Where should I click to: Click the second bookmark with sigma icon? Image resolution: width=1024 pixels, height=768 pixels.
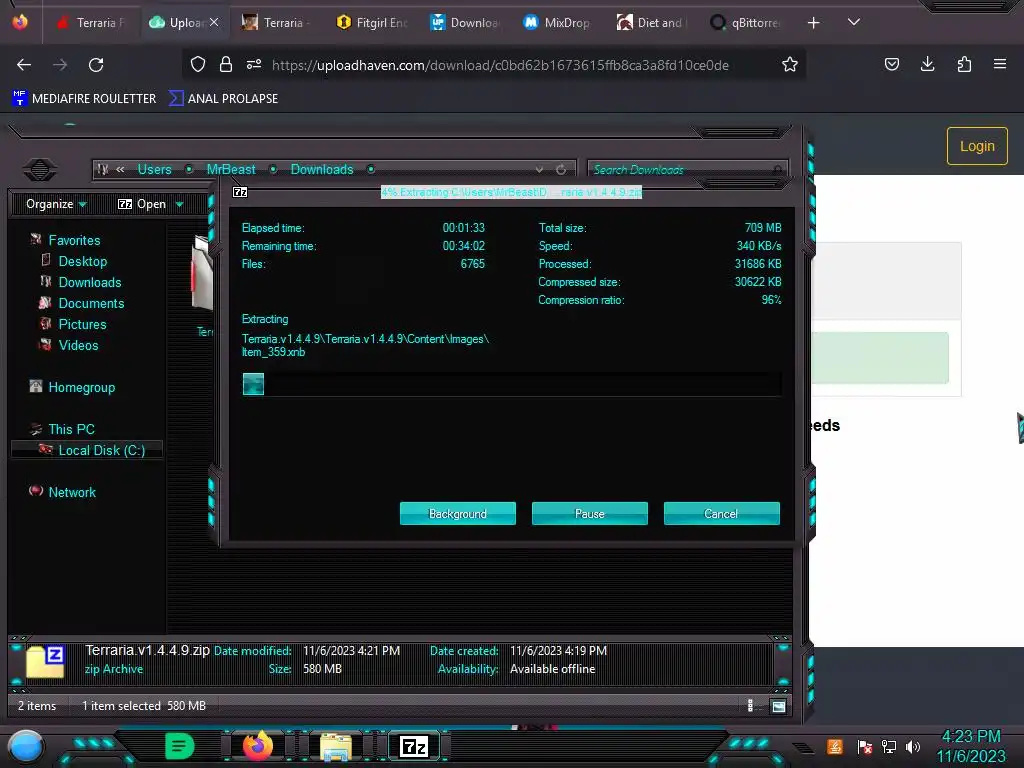click(223, 99)
